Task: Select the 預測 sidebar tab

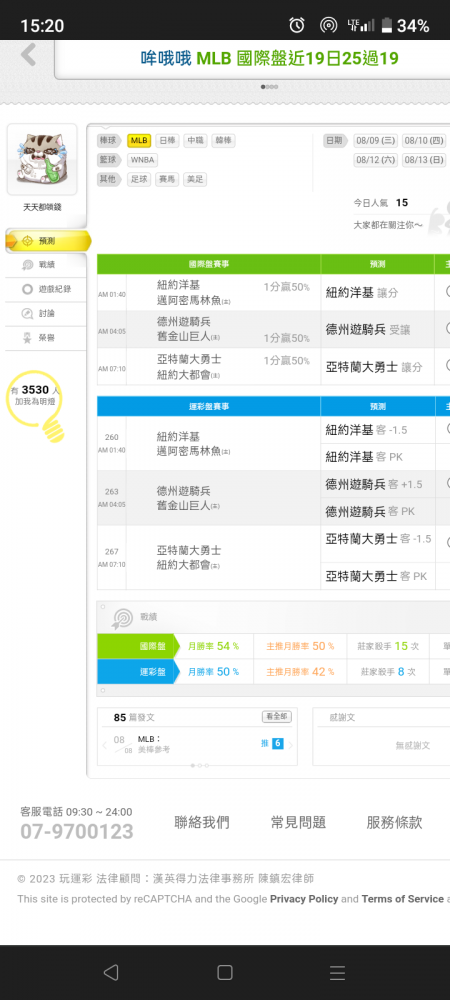Action: pos(46,240)
